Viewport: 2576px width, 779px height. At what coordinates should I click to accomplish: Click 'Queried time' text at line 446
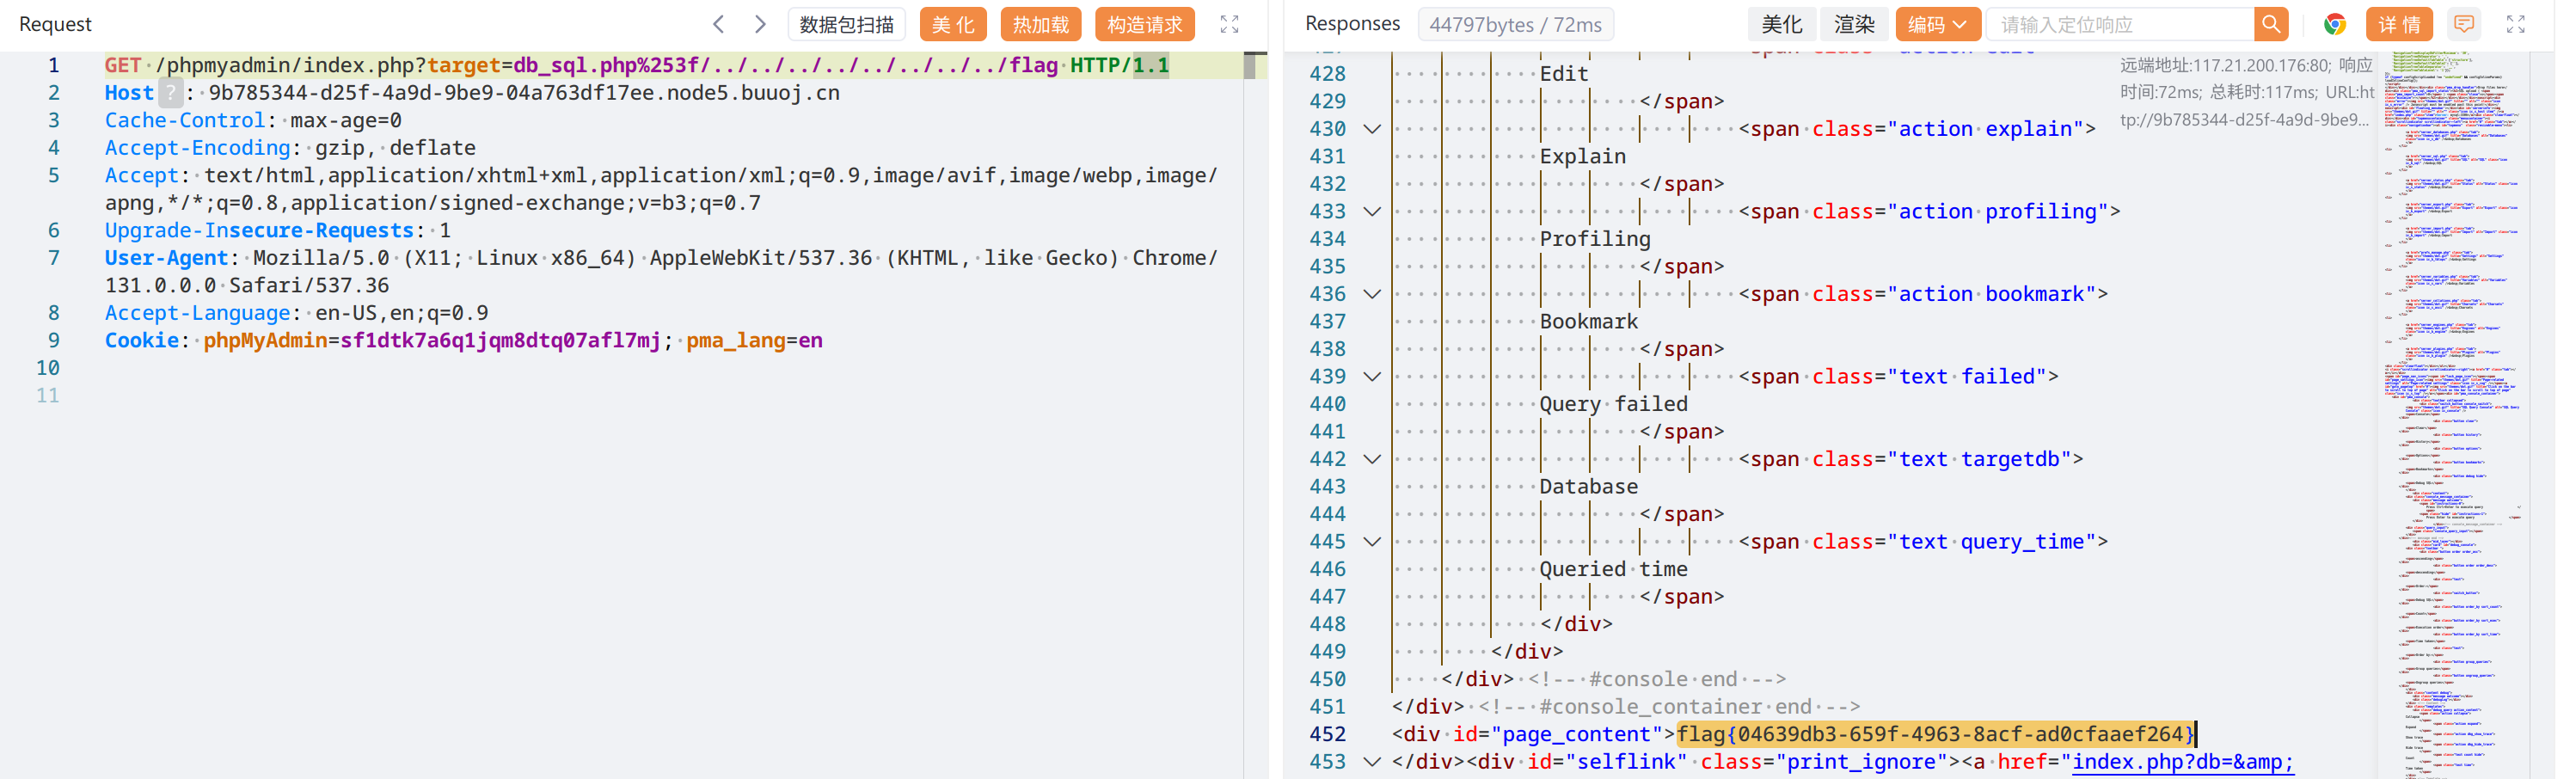[1613, 569]
